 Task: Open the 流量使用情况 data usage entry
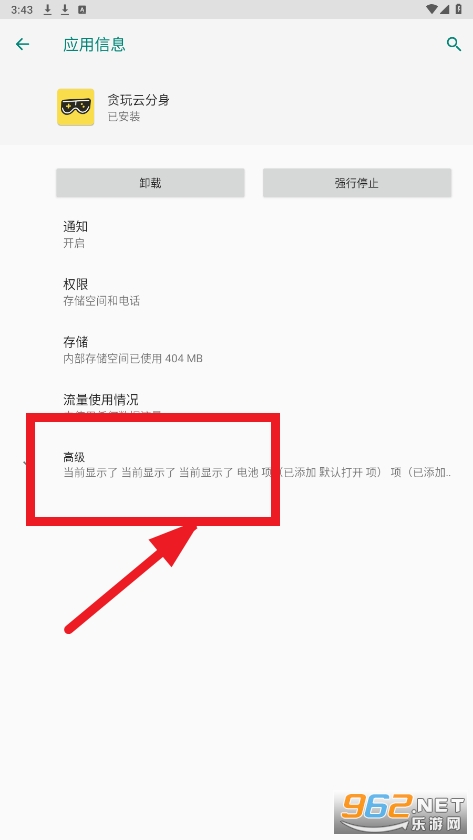click(x=236, y=406)
